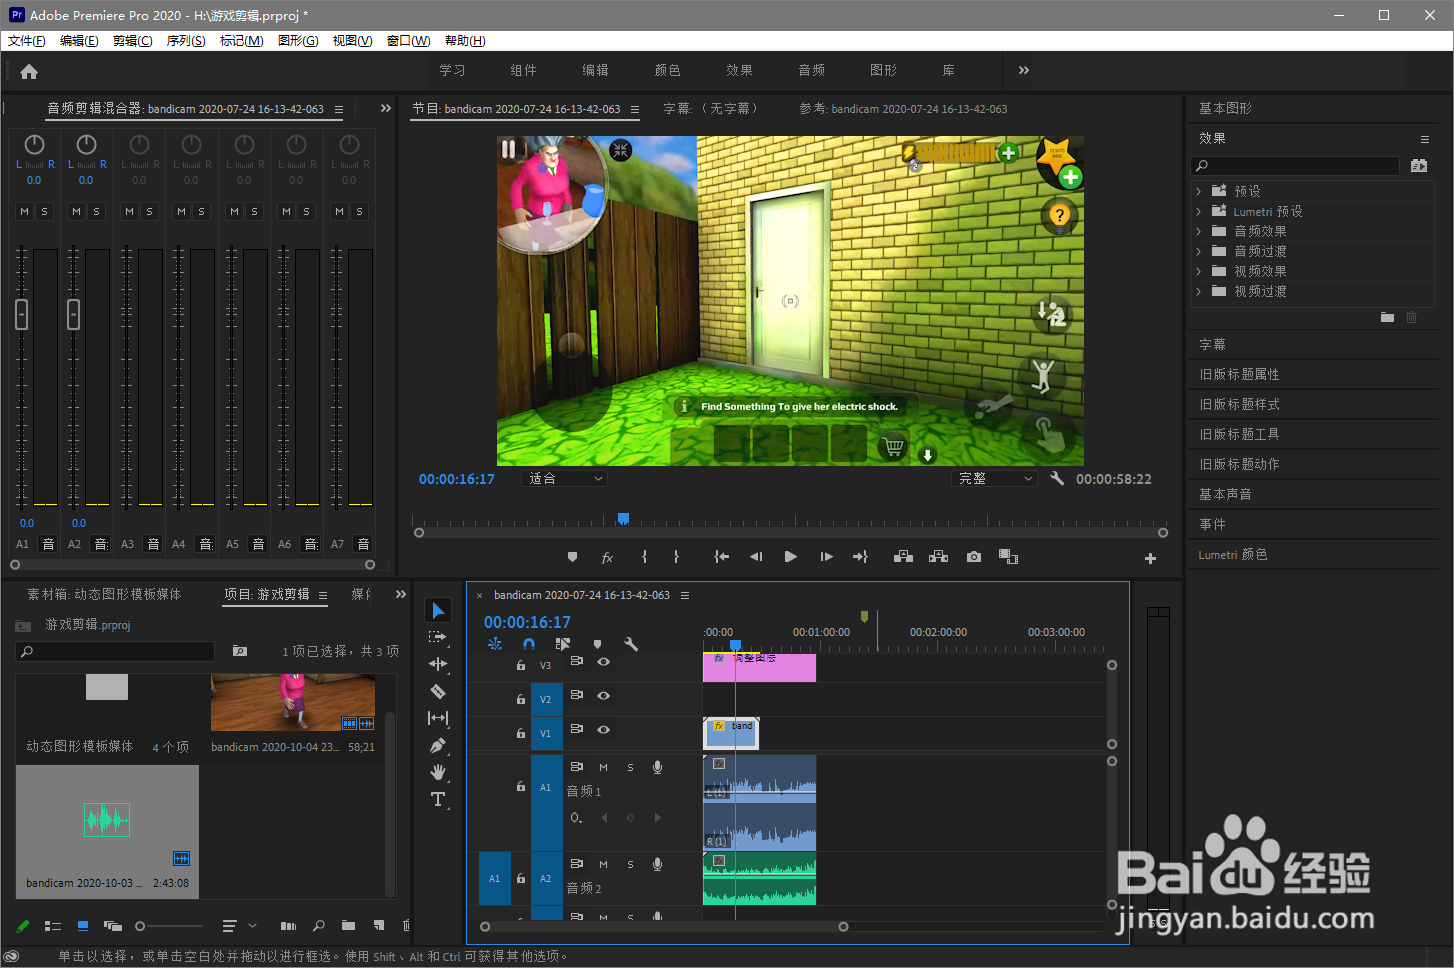Go to Out point
Image resolution: width=1454 pixels, height=968 pixels.
click(860, 557)
